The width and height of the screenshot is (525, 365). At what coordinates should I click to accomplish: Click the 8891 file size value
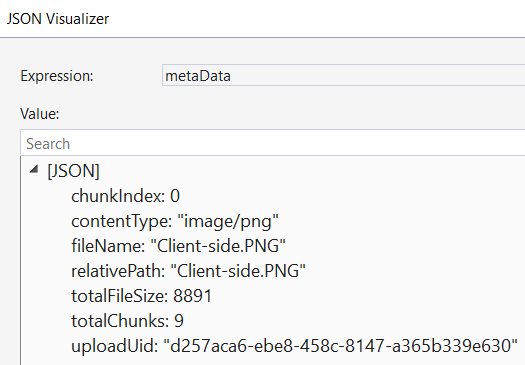[193, 296]
